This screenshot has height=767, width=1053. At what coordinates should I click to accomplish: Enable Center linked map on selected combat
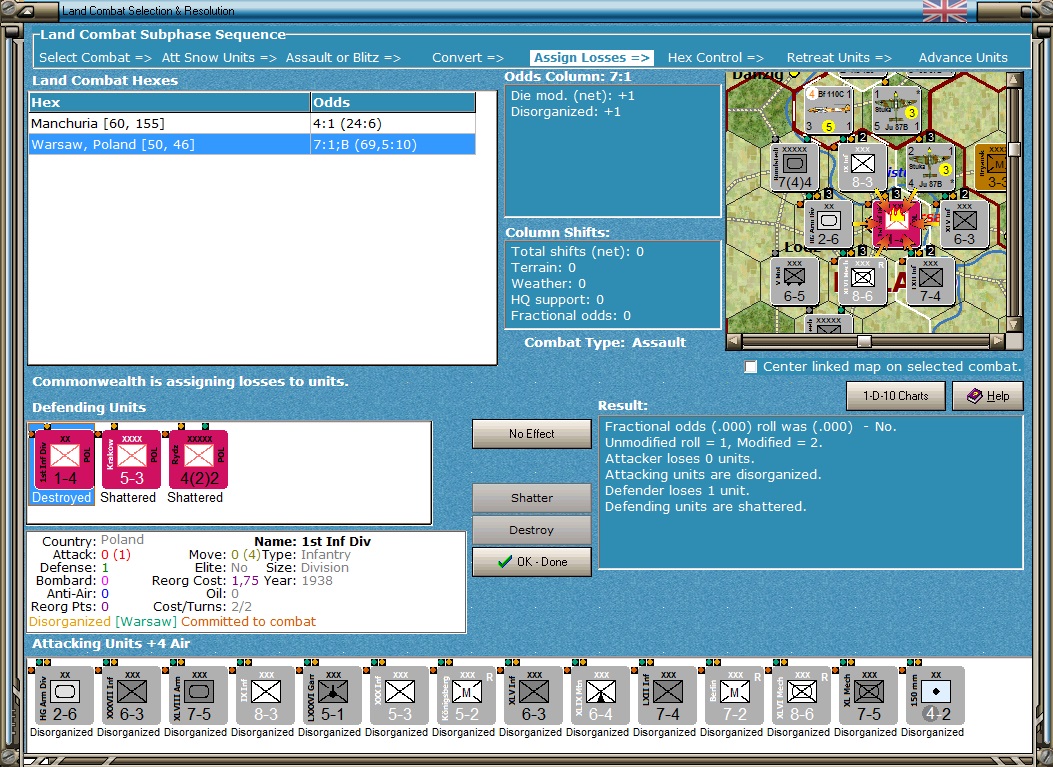tap(751, 367)
